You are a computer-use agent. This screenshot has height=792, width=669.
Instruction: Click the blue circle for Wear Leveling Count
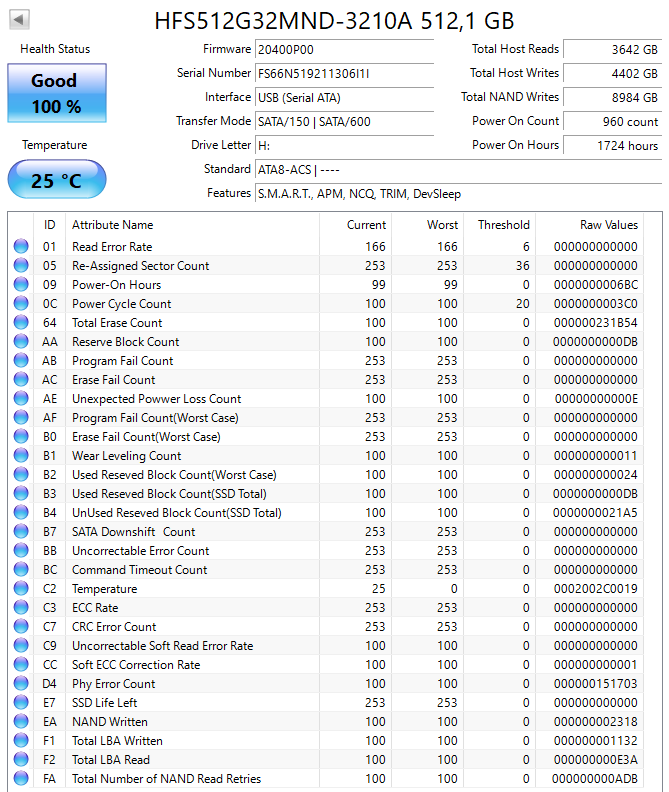(20, 456)
